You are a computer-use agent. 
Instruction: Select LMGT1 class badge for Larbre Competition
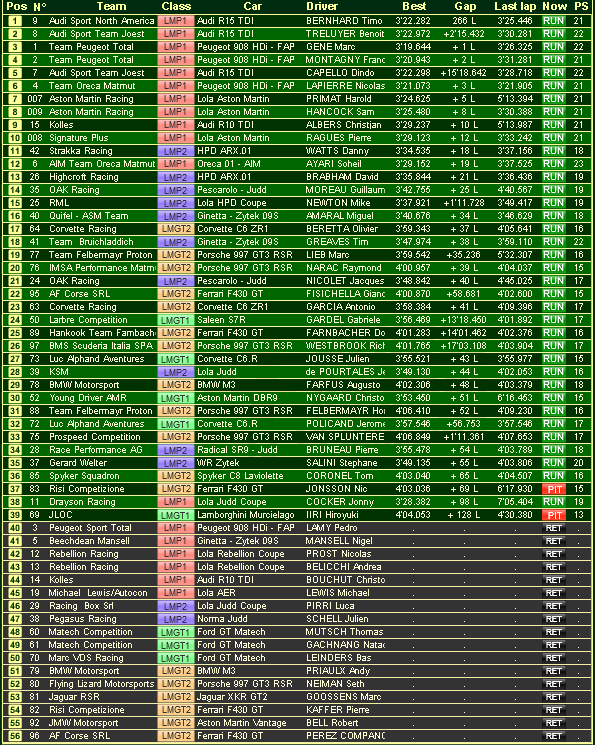point(176,320)
